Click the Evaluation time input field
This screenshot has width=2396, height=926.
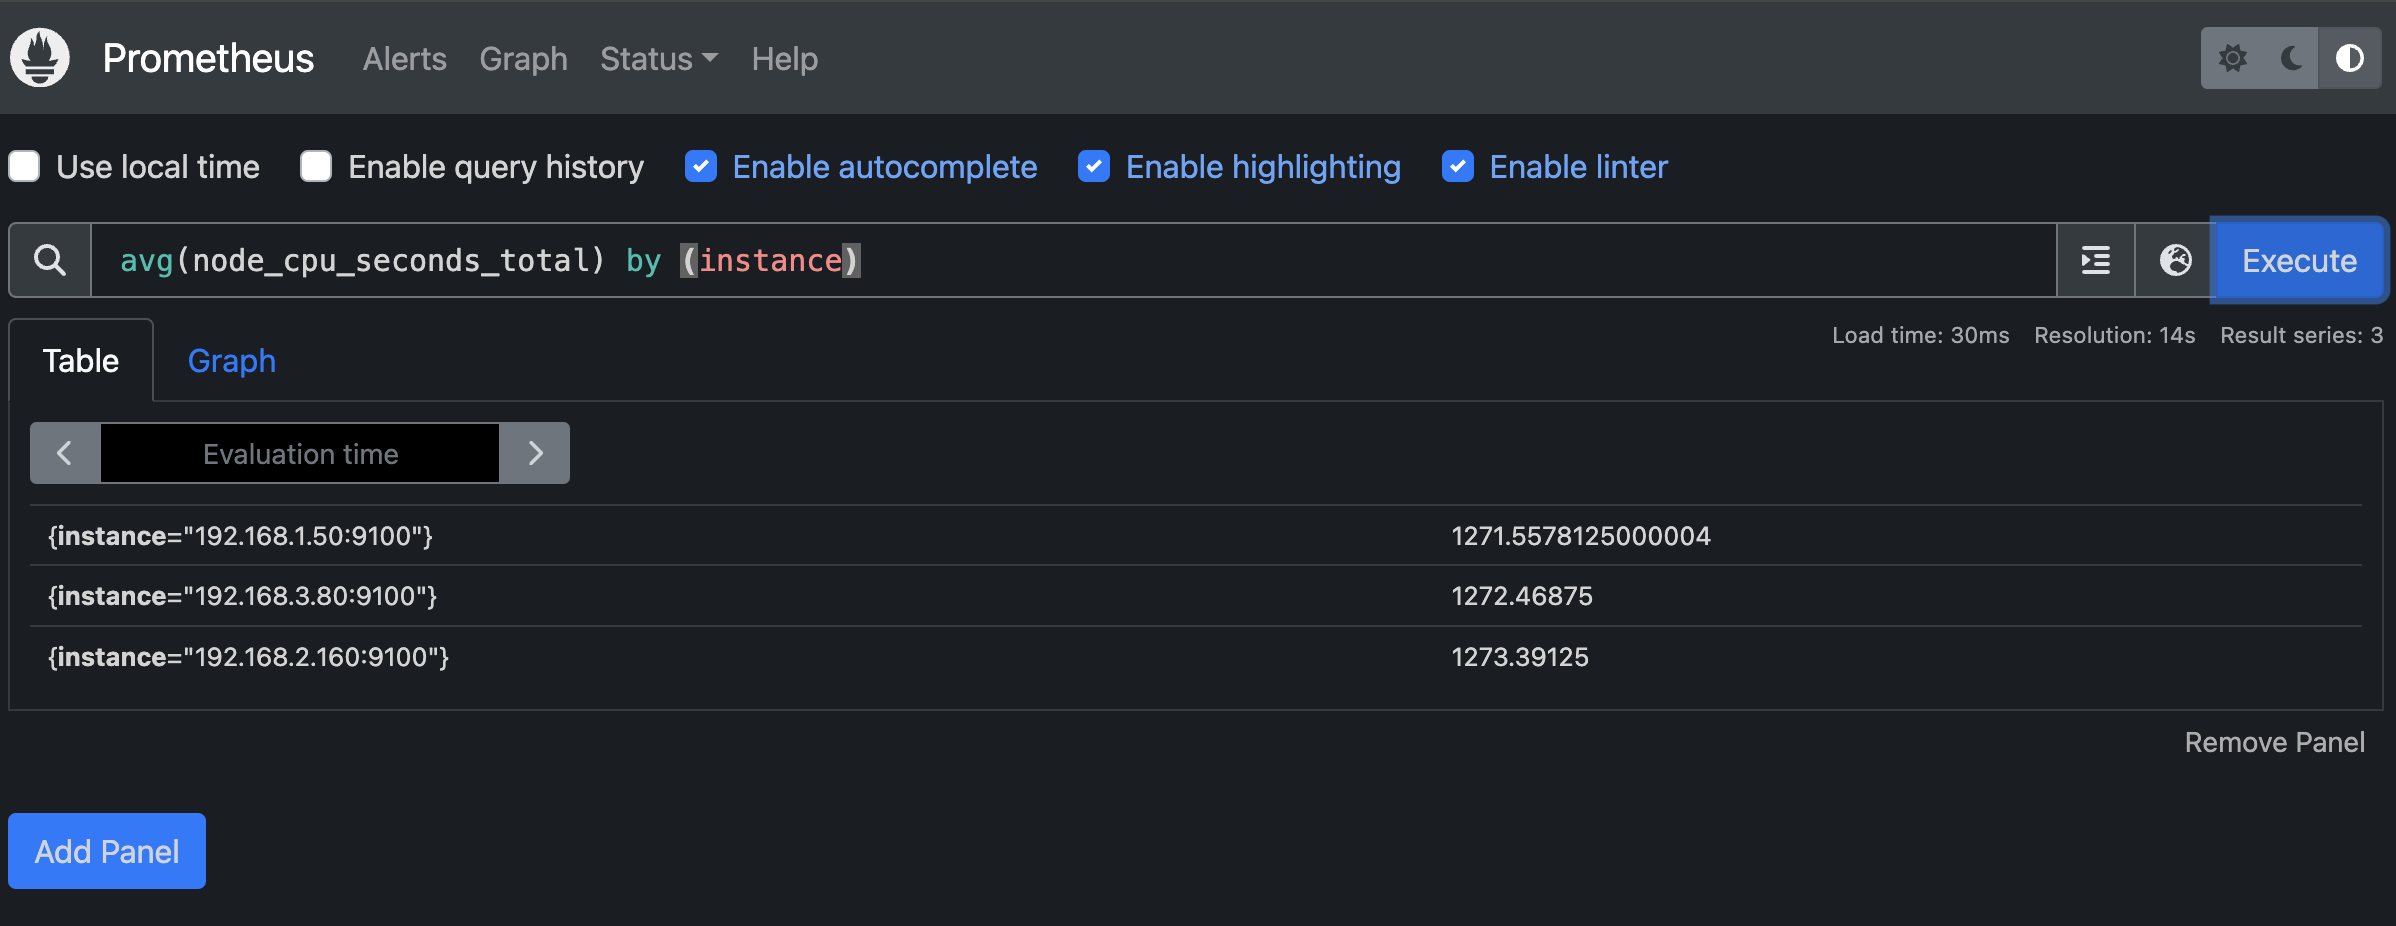(300, 453)
